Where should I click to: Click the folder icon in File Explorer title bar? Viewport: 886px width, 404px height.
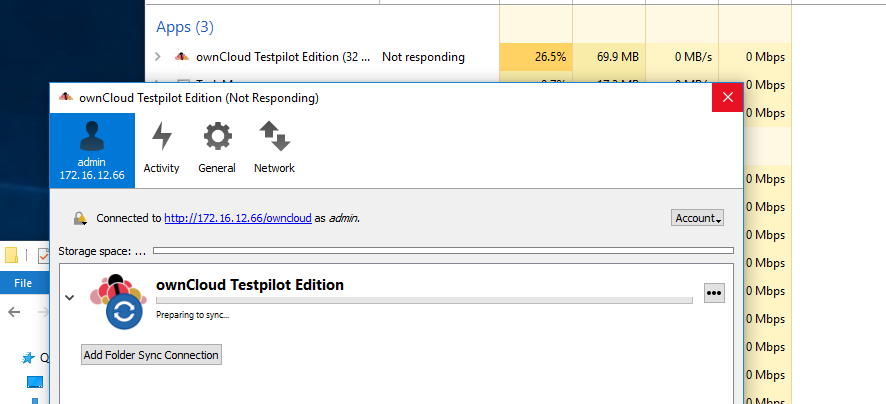click(11, 255)
